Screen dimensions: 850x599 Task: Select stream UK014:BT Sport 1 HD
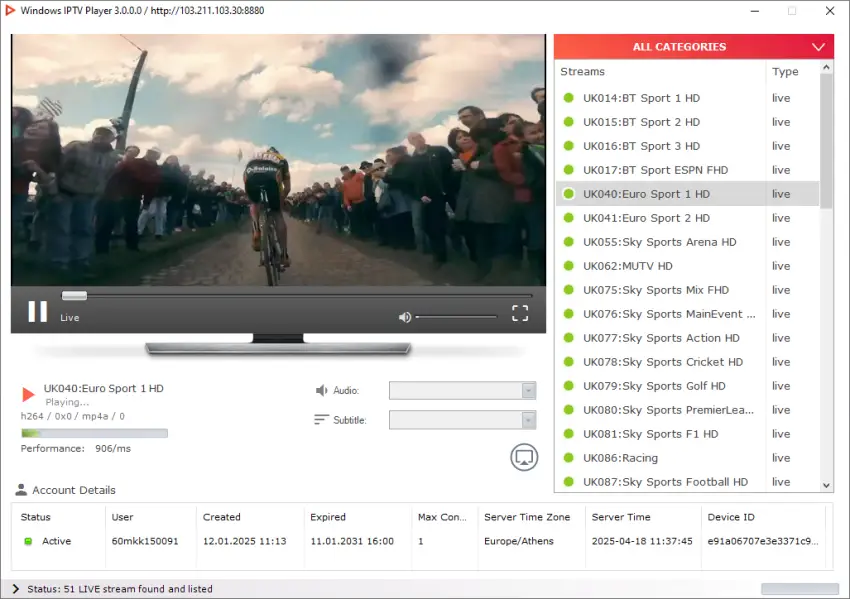tap(687, 98)
